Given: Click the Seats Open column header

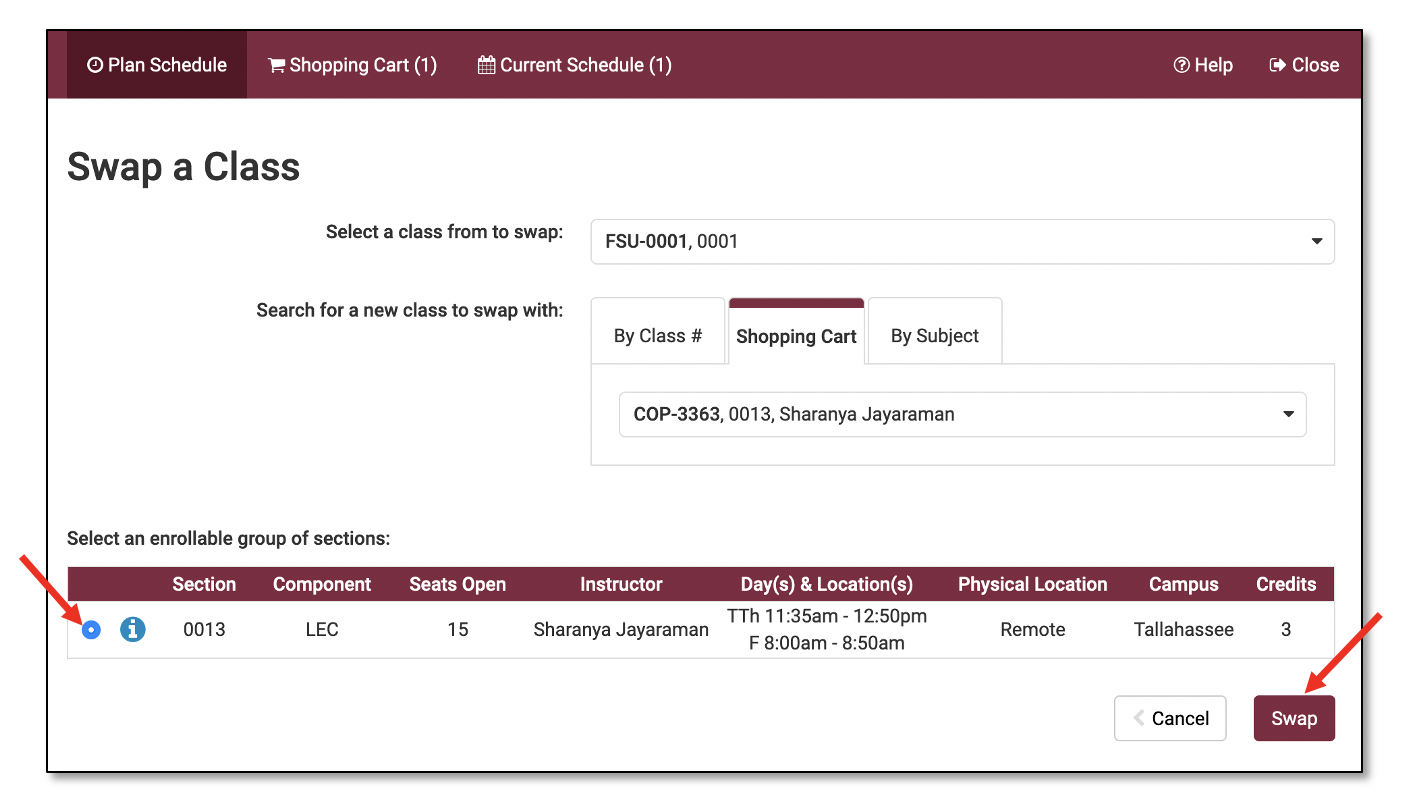Looking at the screenshot, I should click(x=457, y=584).
